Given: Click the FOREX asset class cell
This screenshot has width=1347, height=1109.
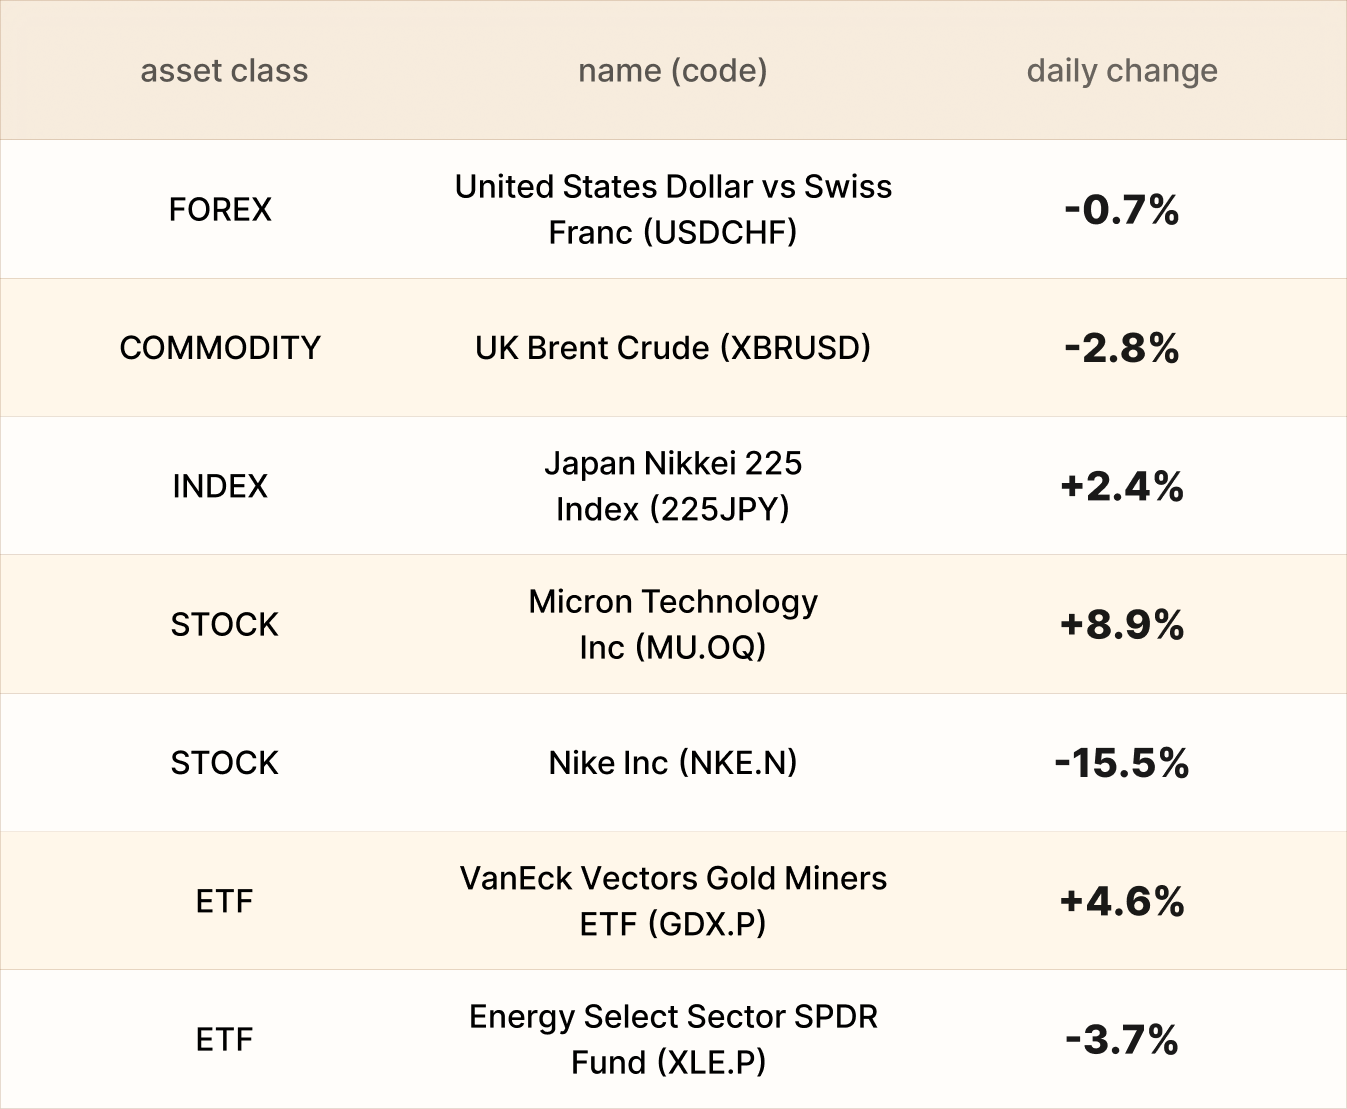Looking at the screenshot, I should (220, 209).
